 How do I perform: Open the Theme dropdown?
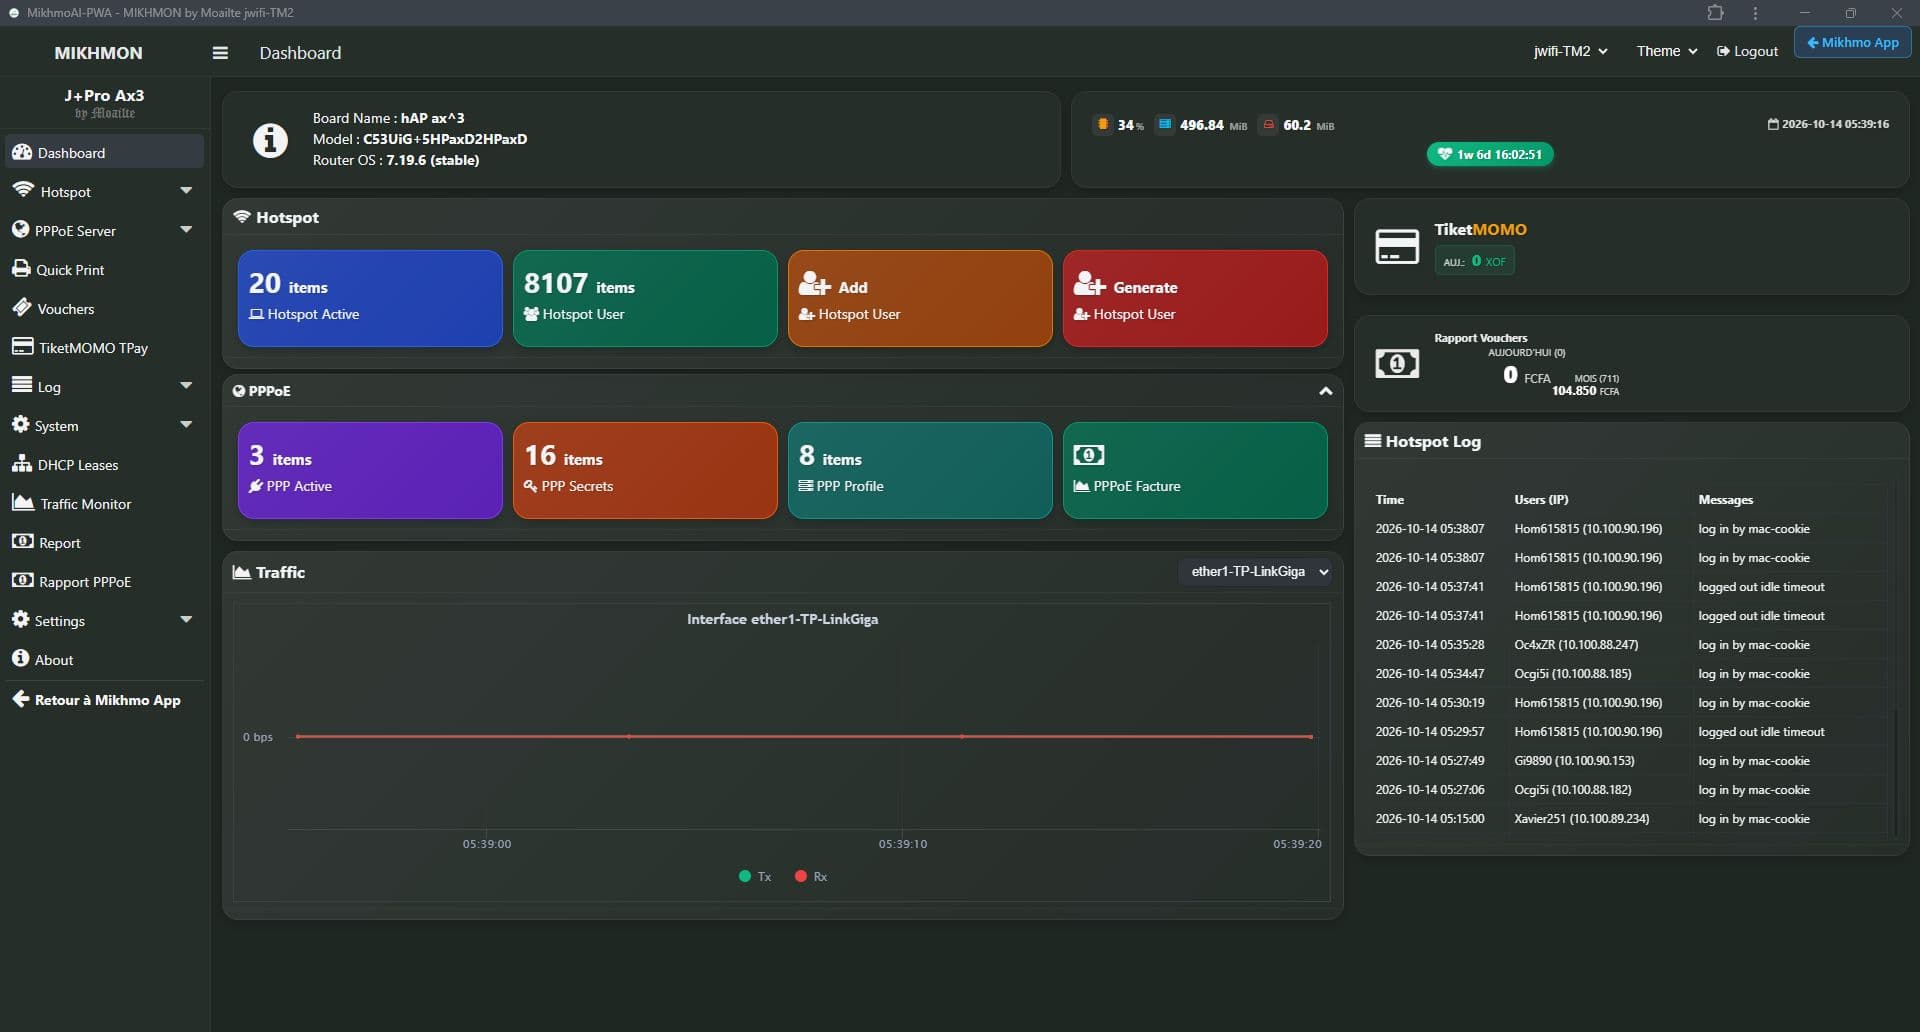1667,51
